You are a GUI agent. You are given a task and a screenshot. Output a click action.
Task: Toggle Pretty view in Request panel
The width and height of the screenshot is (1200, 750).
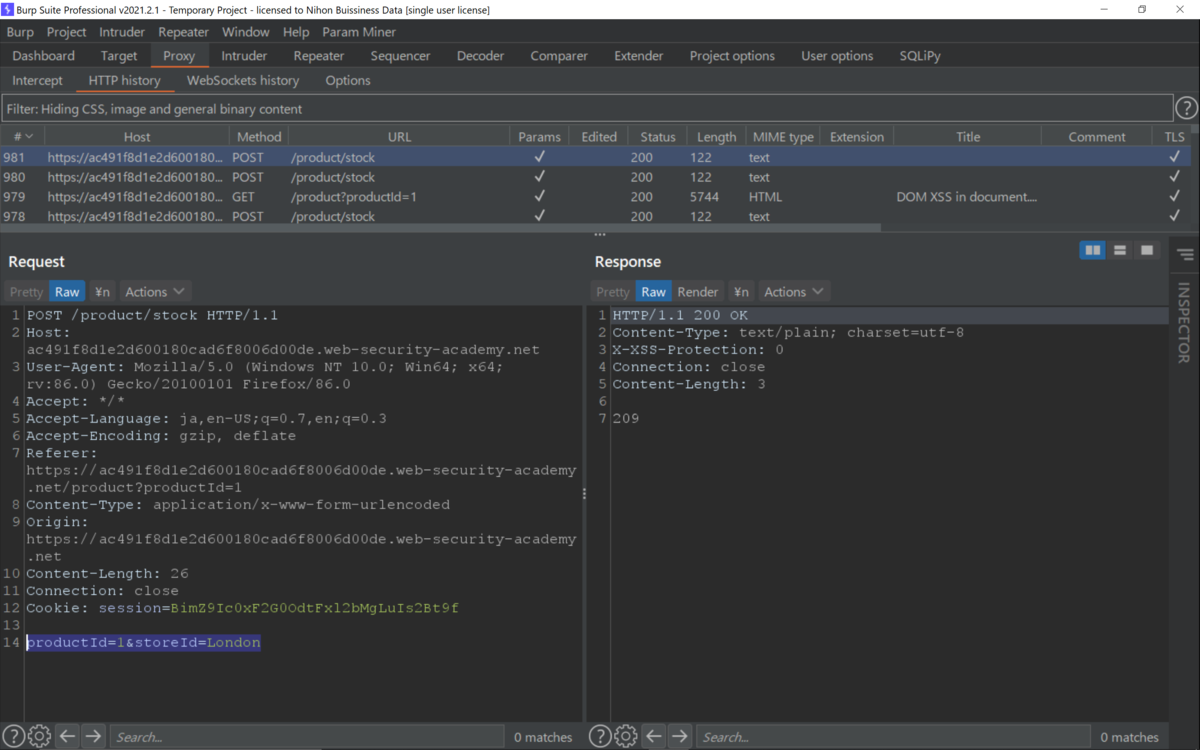pyautogui.click(x=26, y=292)
